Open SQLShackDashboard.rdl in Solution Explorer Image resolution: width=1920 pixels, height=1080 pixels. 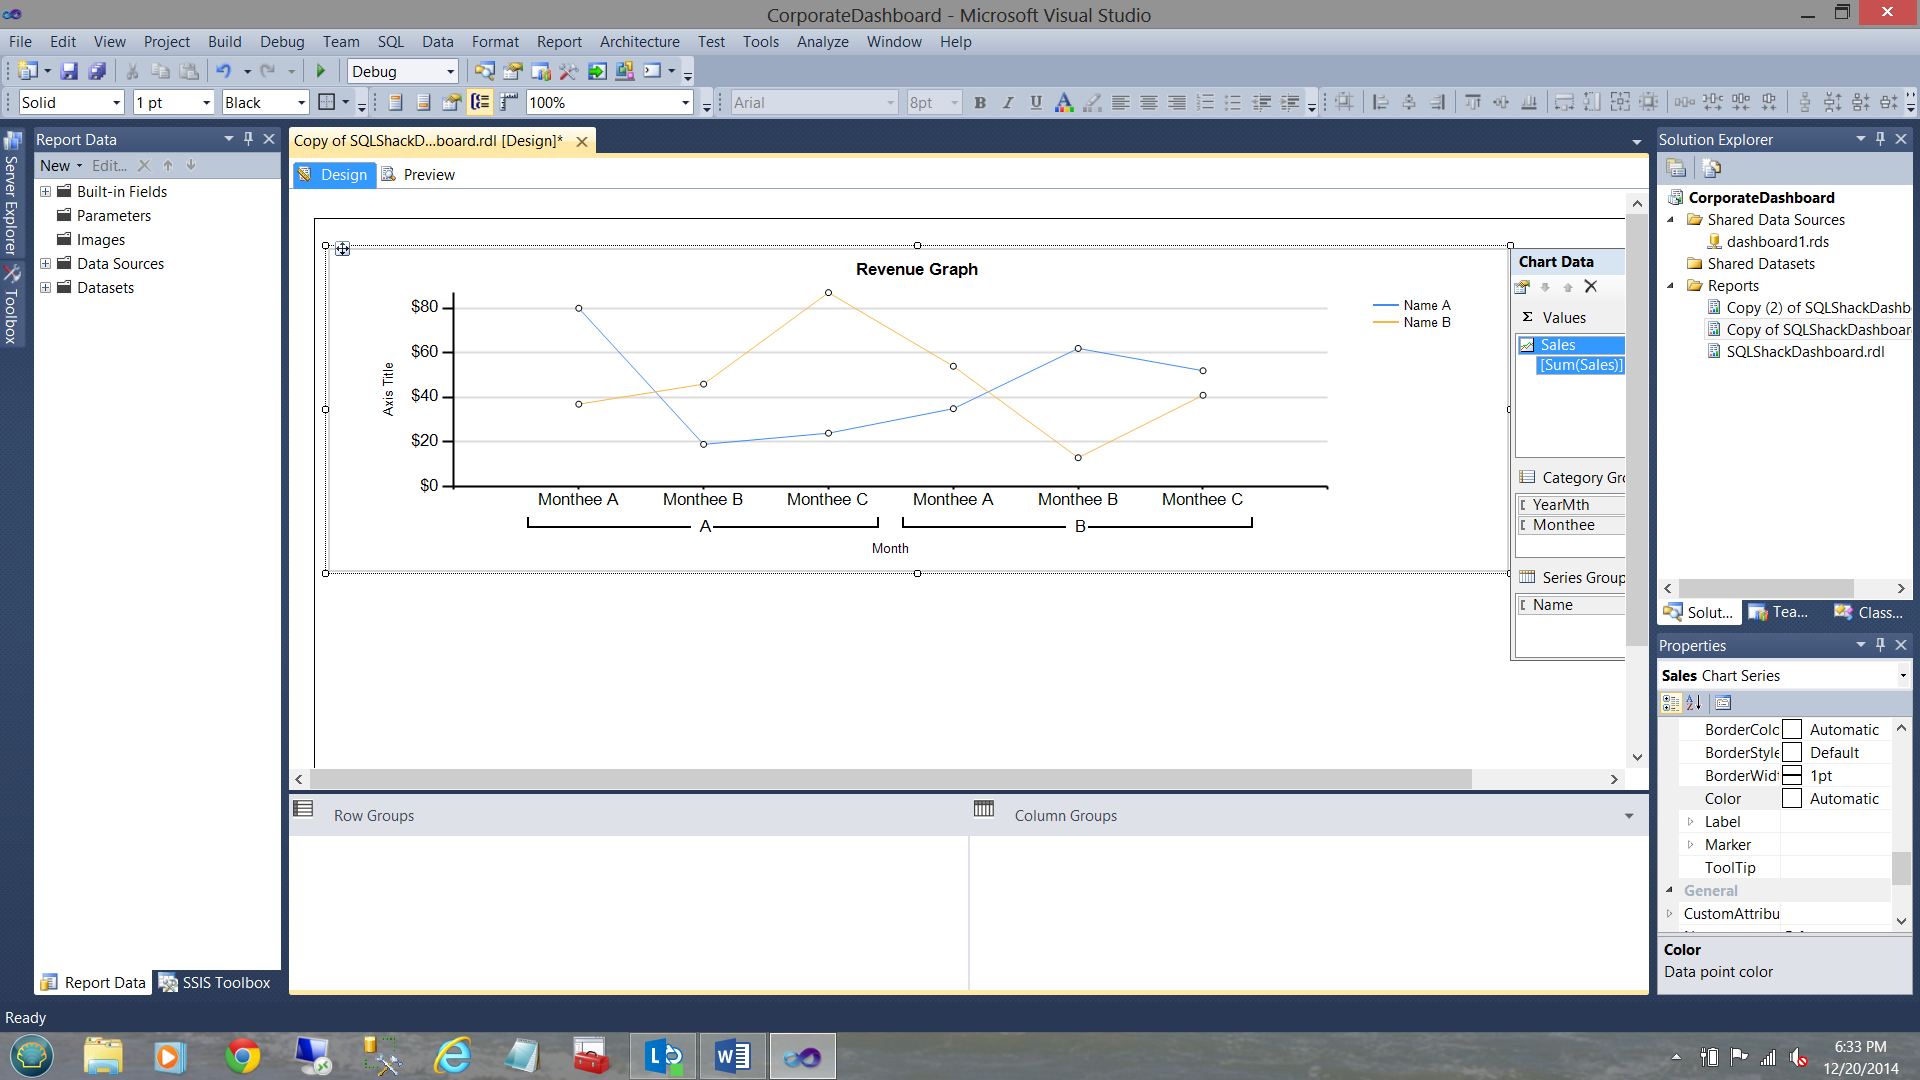[x=1804, y=351]
